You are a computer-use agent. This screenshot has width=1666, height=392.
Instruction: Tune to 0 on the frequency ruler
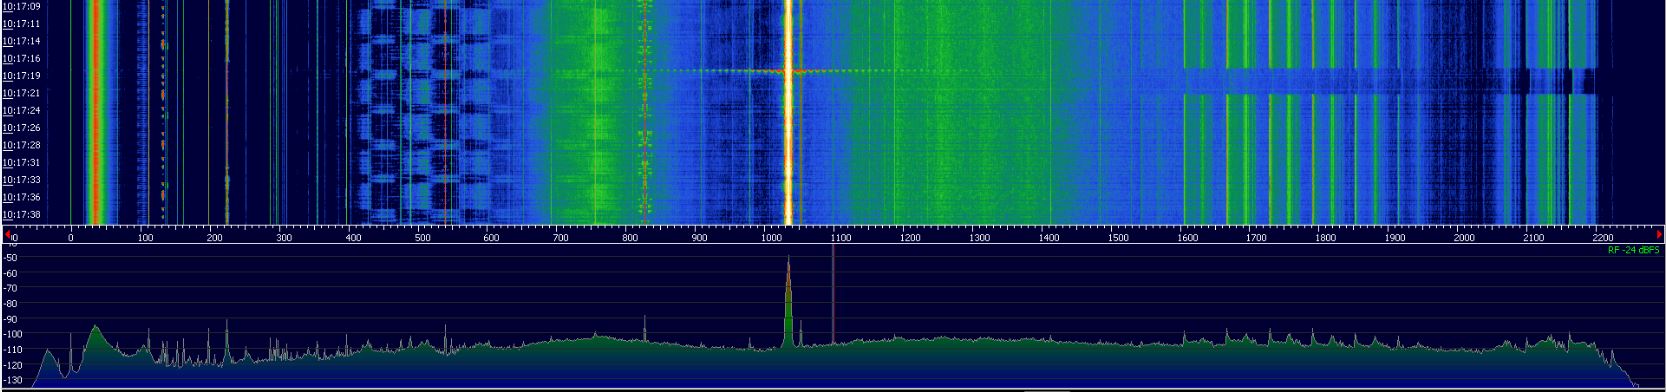(71, 238)
